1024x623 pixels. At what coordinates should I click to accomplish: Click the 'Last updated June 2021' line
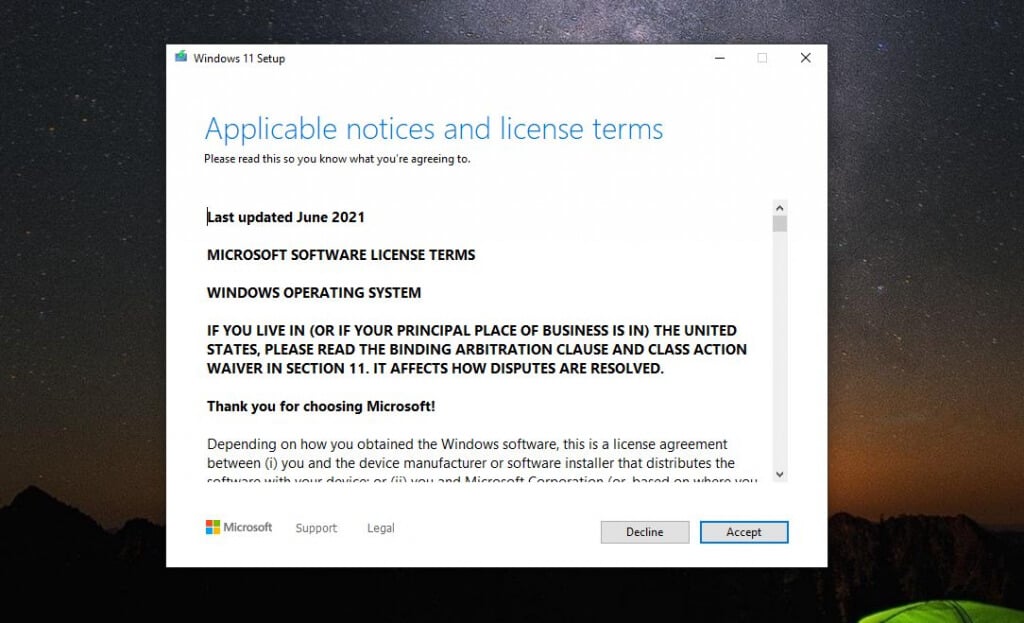click(x=286, y=217)
